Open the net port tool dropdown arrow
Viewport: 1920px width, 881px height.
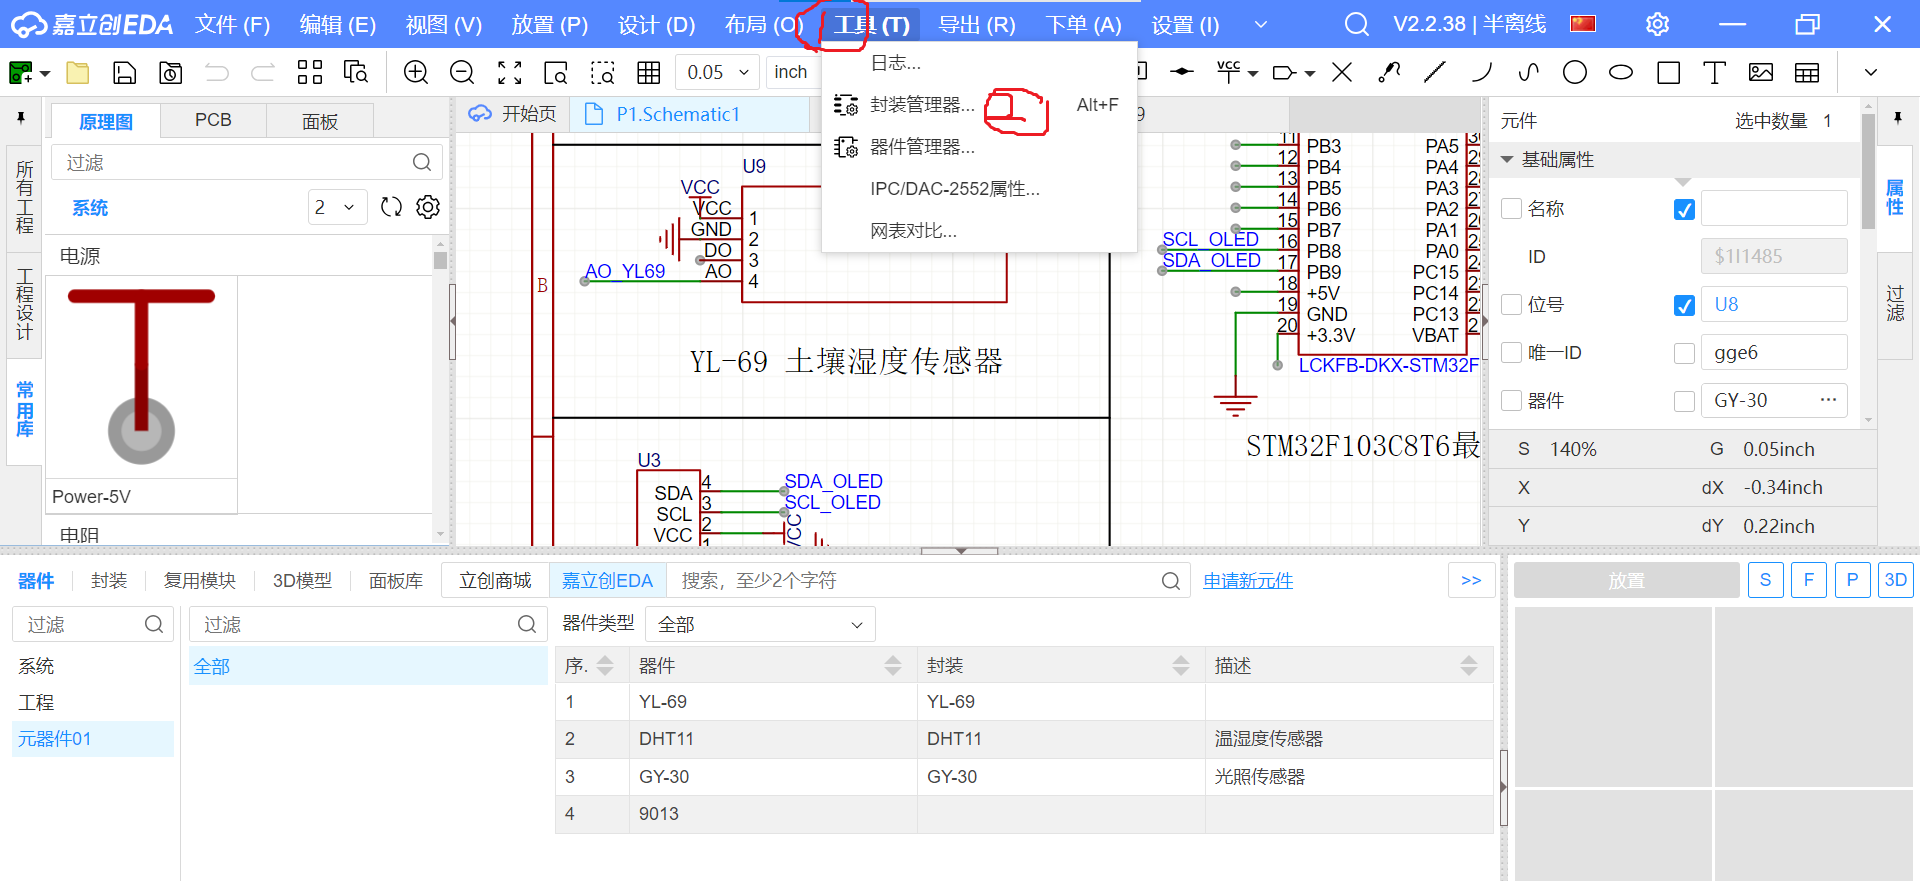[x=1310, y=73]
